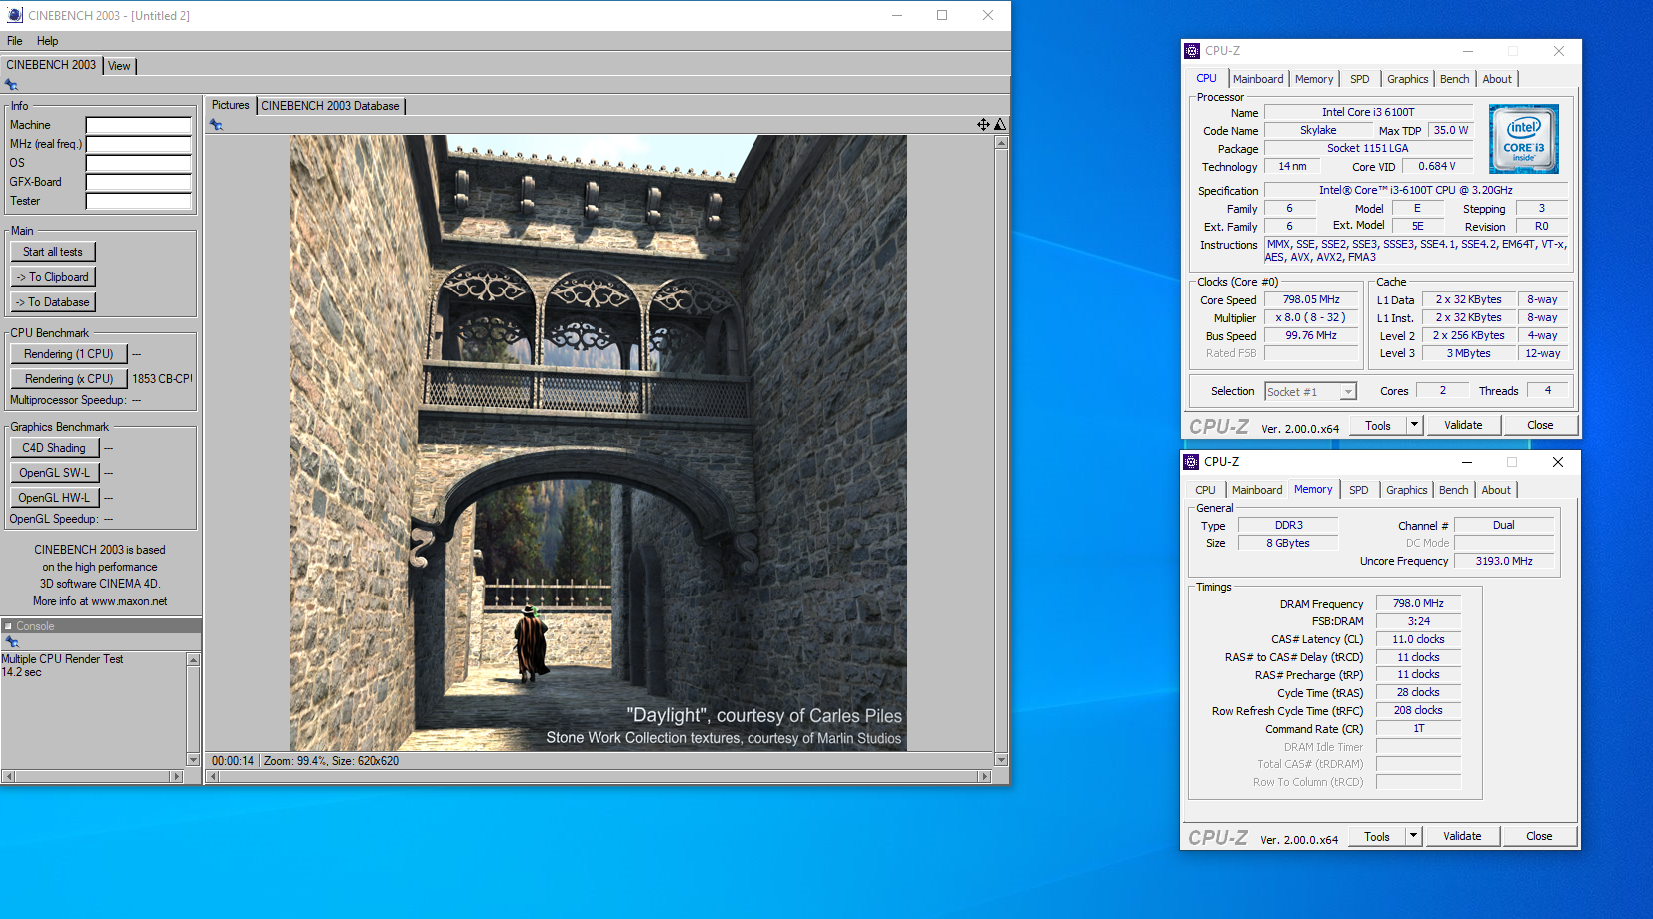Click Validate in lower CPU-Z window
Viewport: 1653px width, 919px height.
tap(1462, 836)
